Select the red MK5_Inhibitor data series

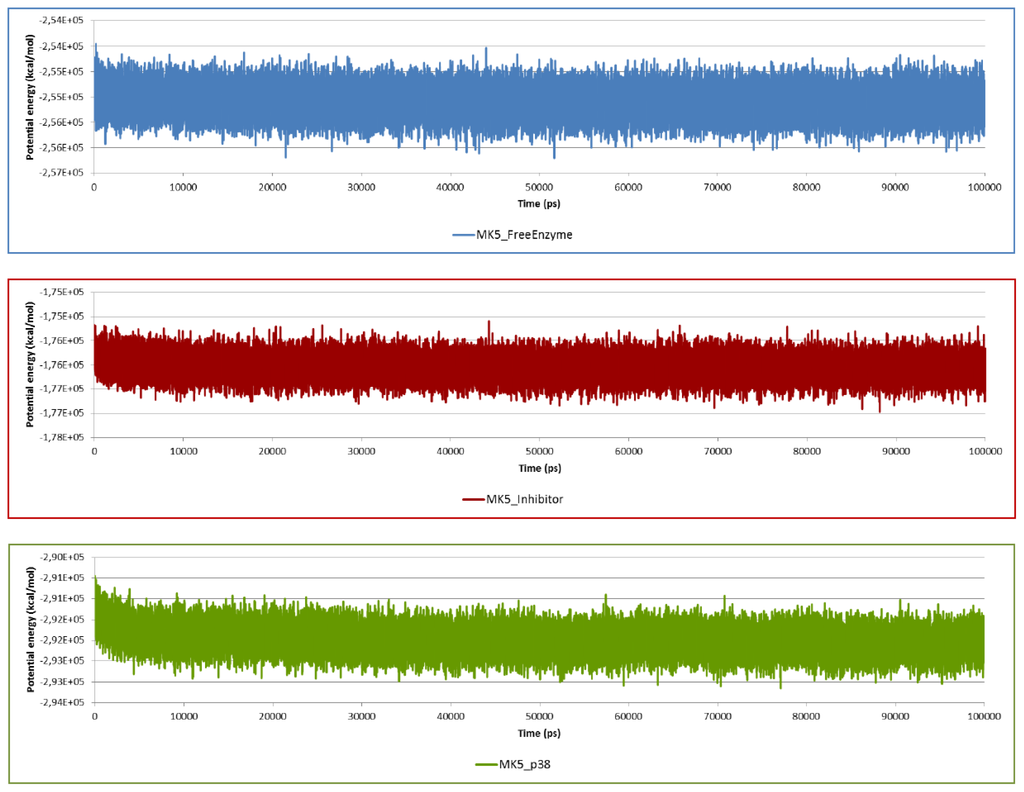pos(540,365)
